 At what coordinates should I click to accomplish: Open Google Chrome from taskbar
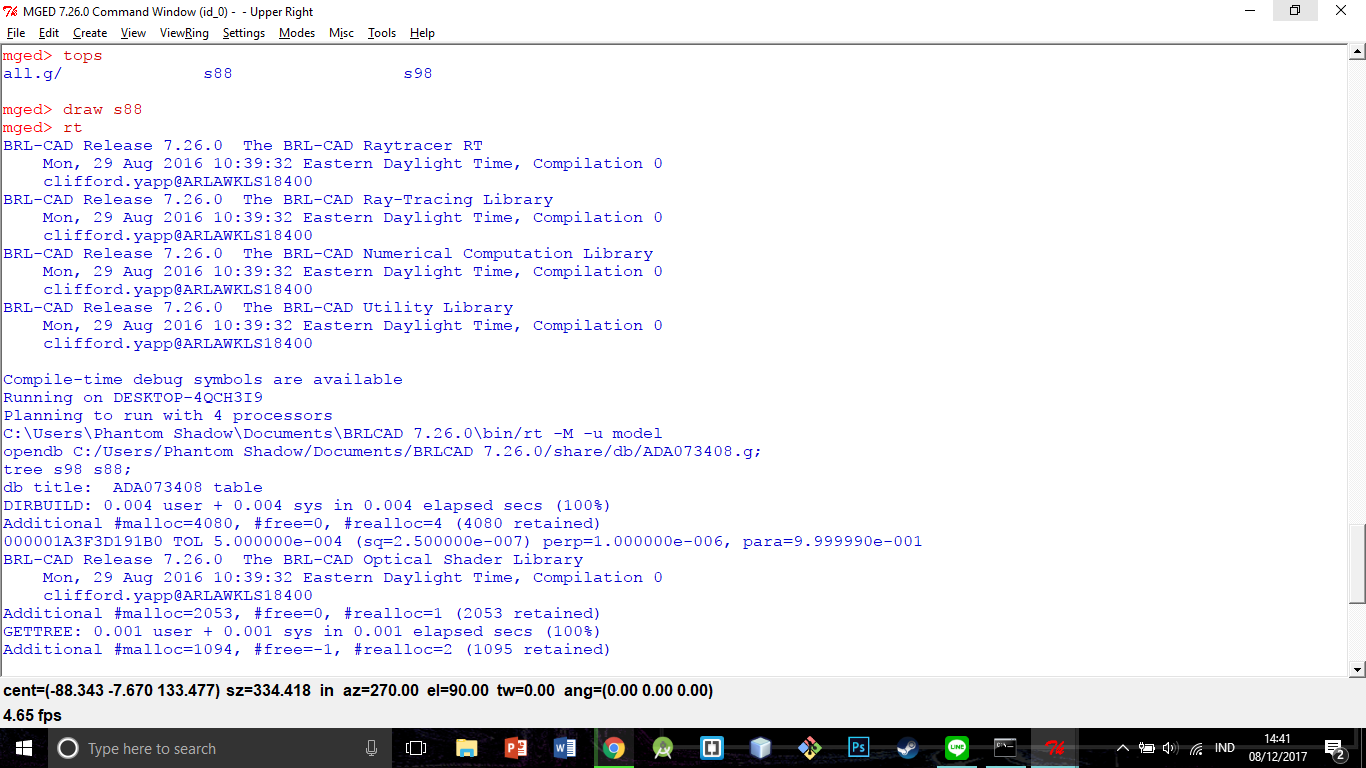613,748
